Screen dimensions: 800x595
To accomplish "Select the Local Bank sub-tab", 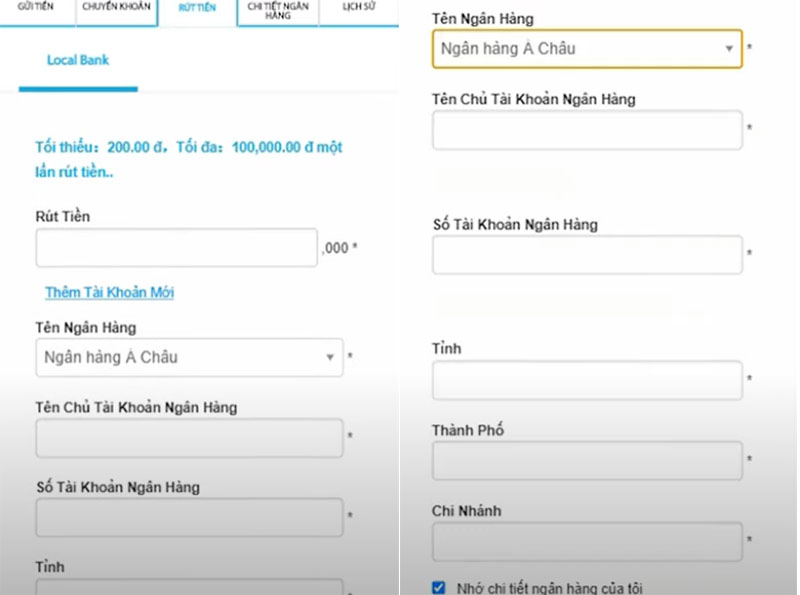I will [x=78, y=60].
